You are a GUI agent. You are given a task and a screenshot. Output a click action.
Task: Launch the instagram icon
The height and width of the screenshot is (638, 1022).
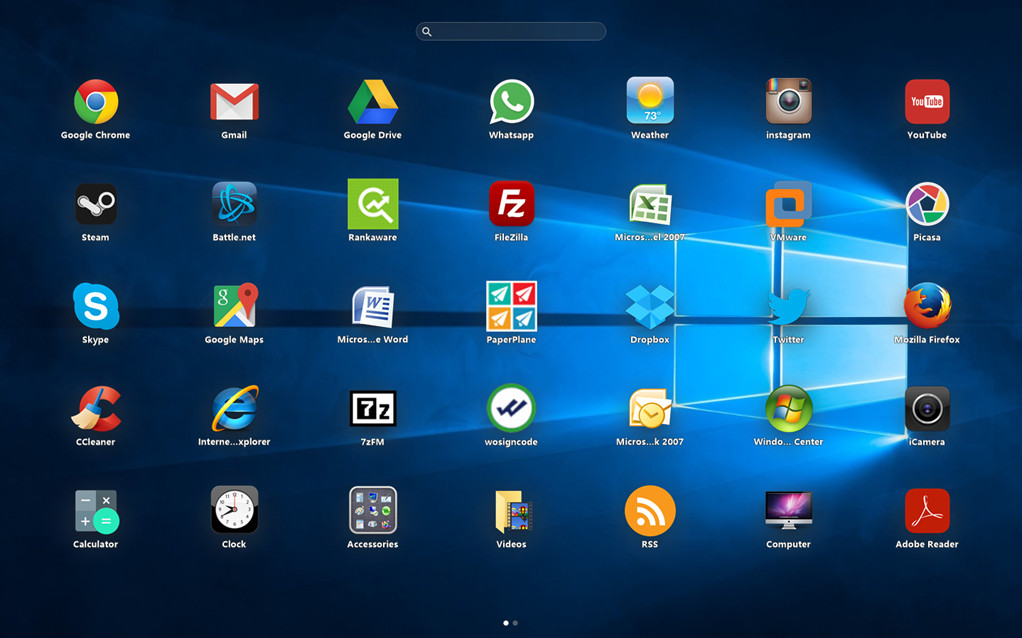tap(789, 101)
